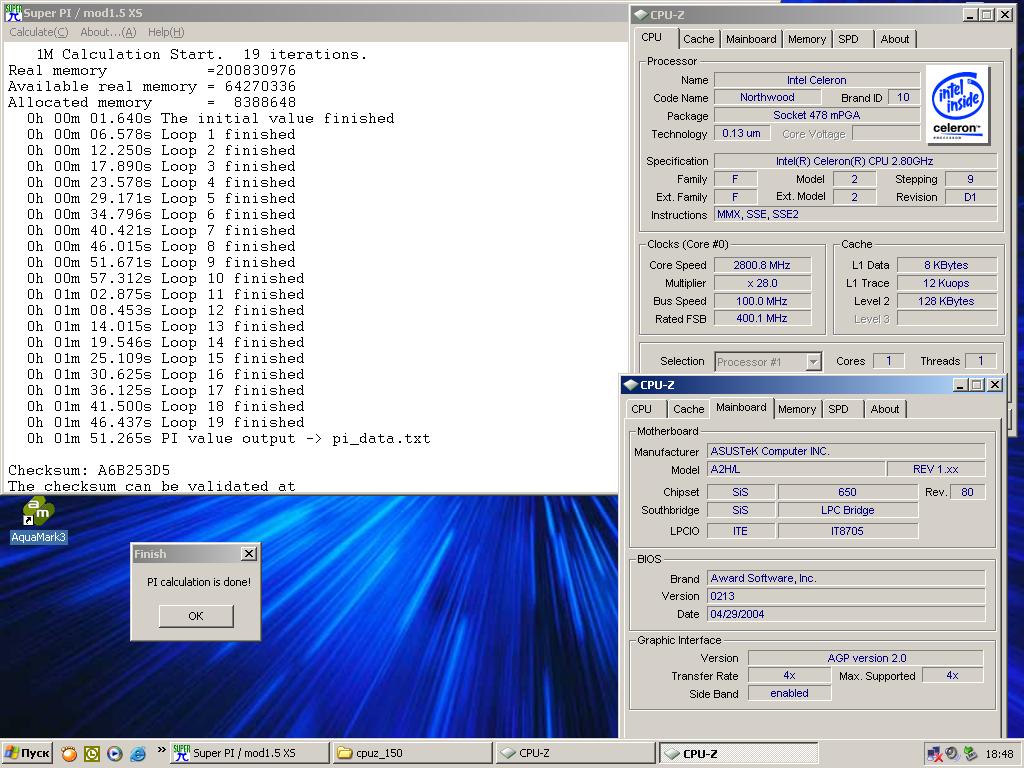Launch the media player quick launch icon

pyautogui.click(x=114, y=754)
